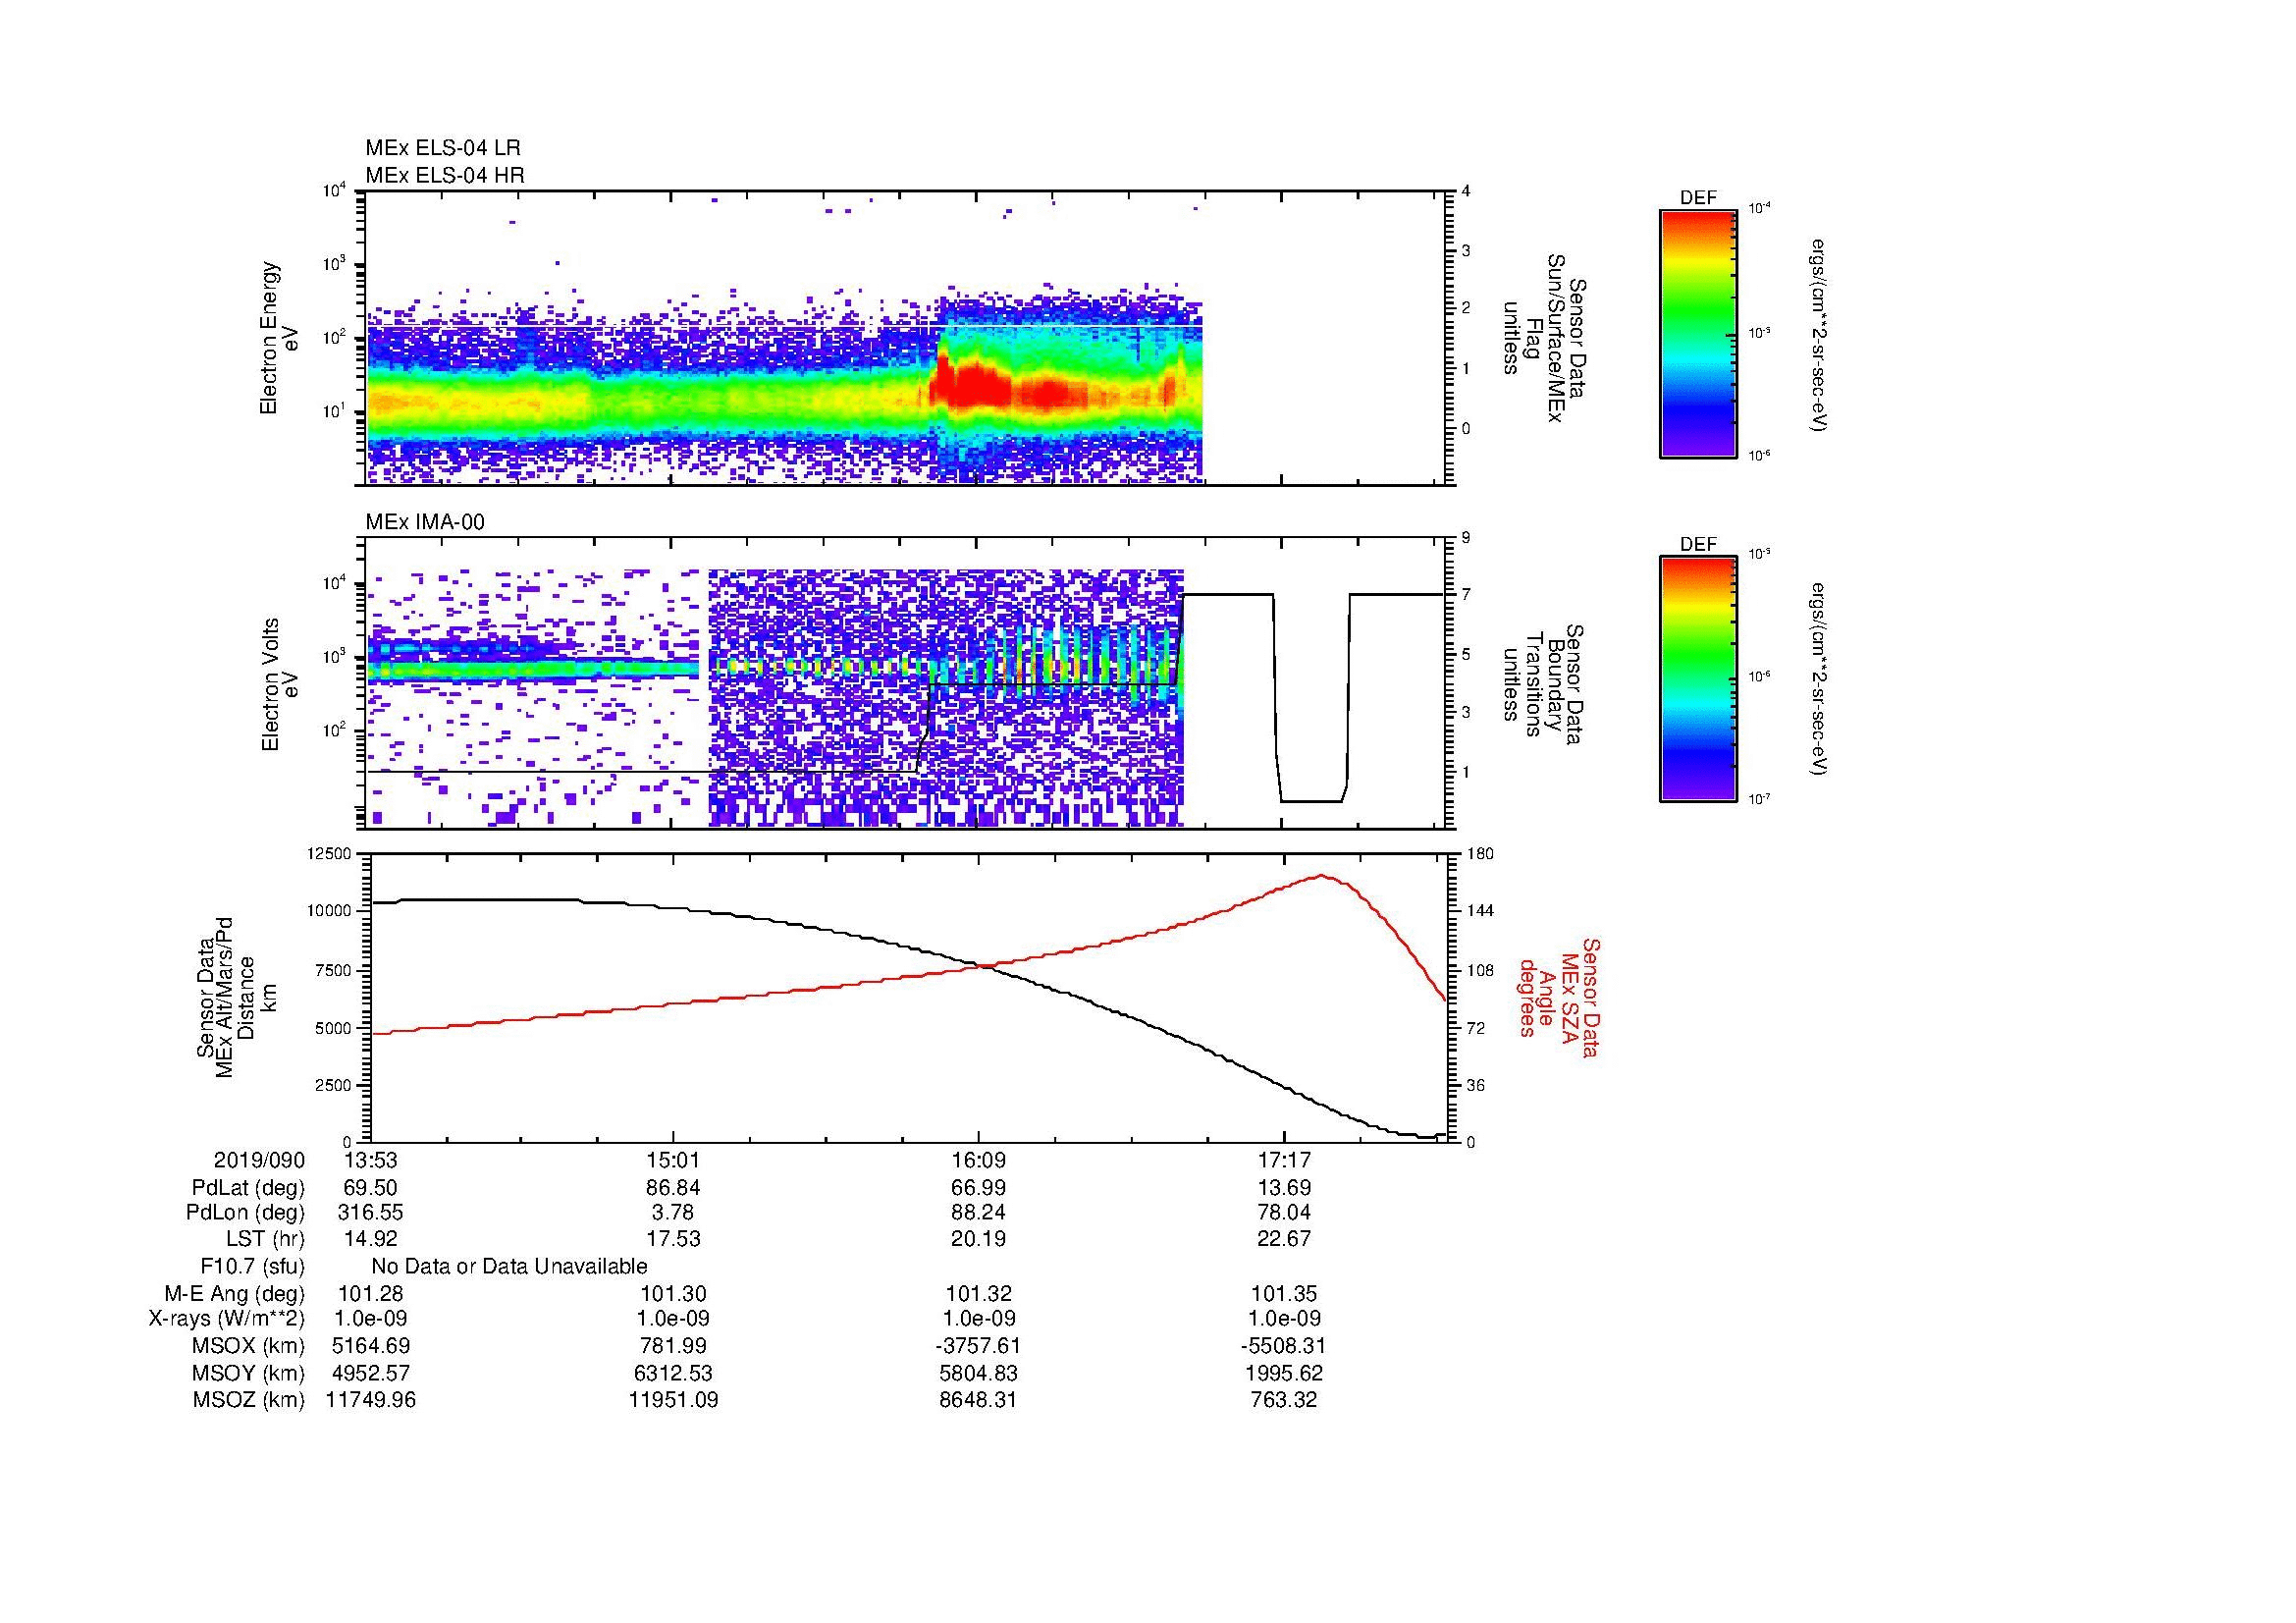Click the 'MSOY (km)' row label
Screen dimensions: 2296x1623
[248, 1373]
